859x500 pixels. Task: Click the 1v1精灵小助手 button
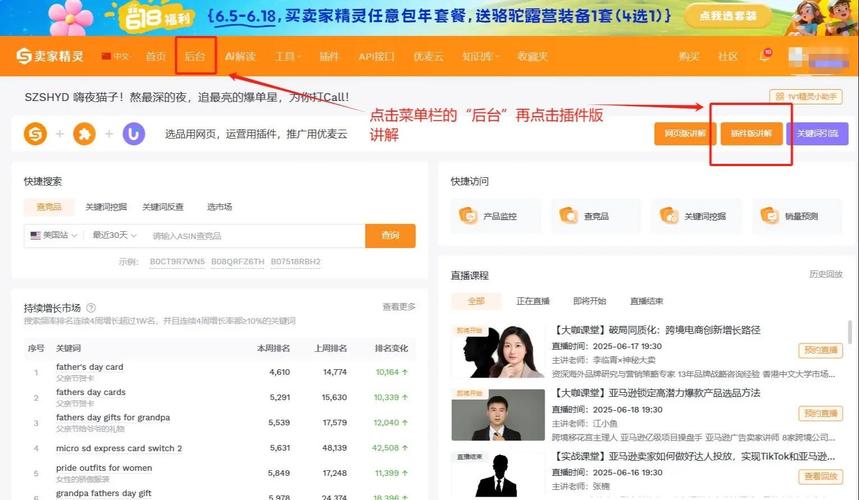[805, 96]
